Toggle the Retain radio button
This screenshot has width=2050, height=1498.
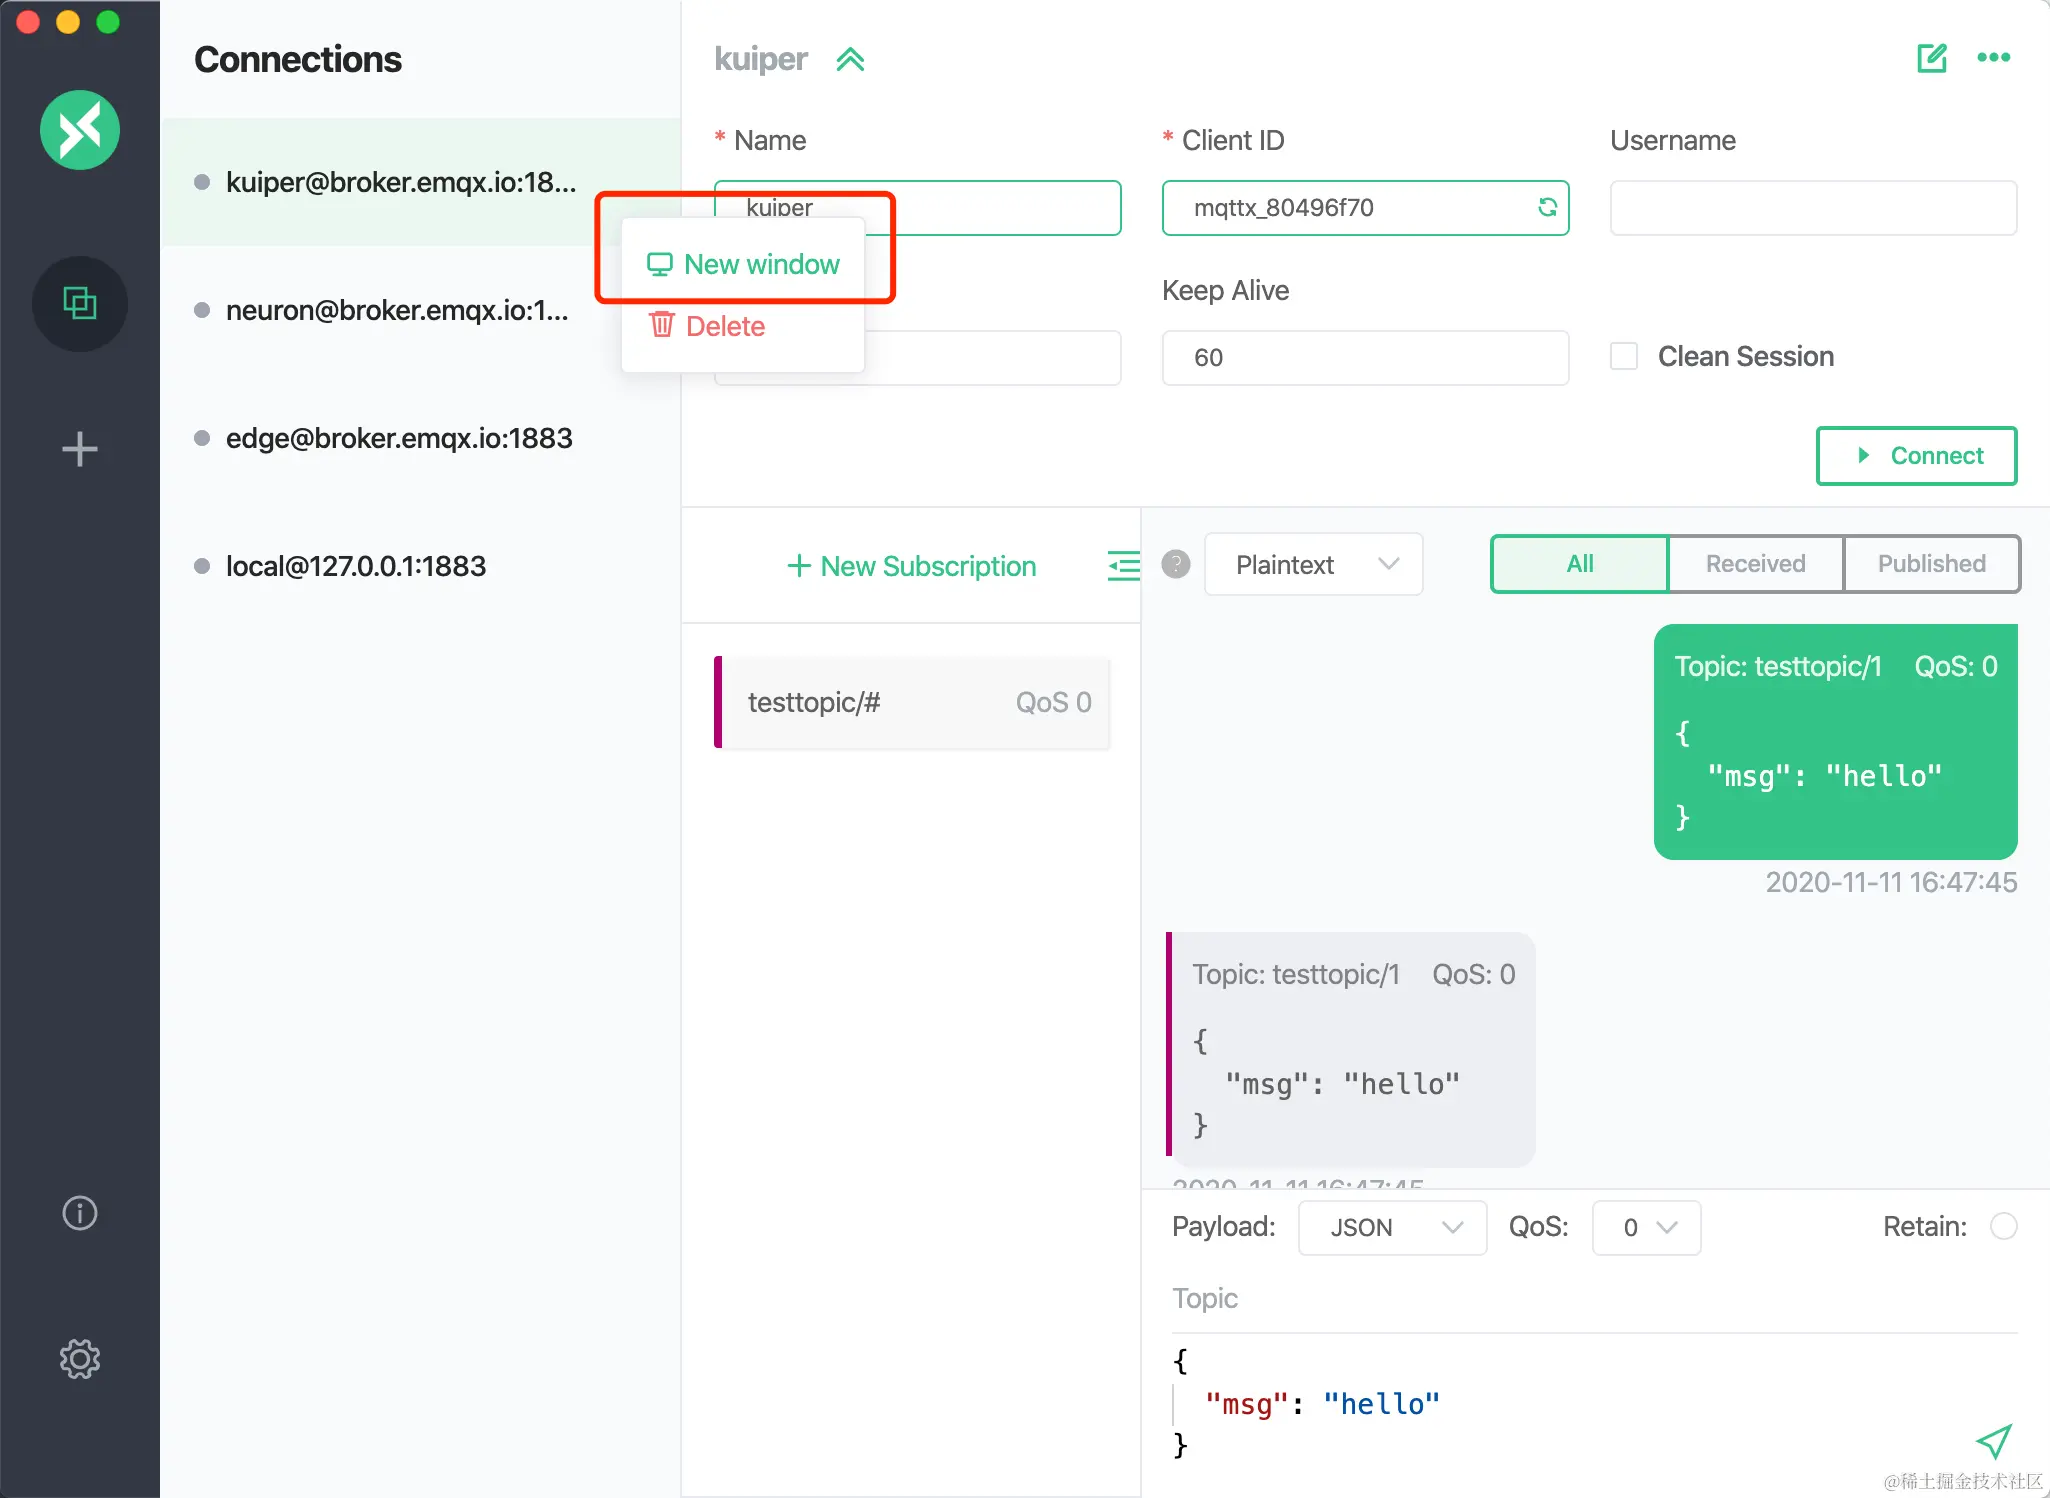tap(2003, 1226)
